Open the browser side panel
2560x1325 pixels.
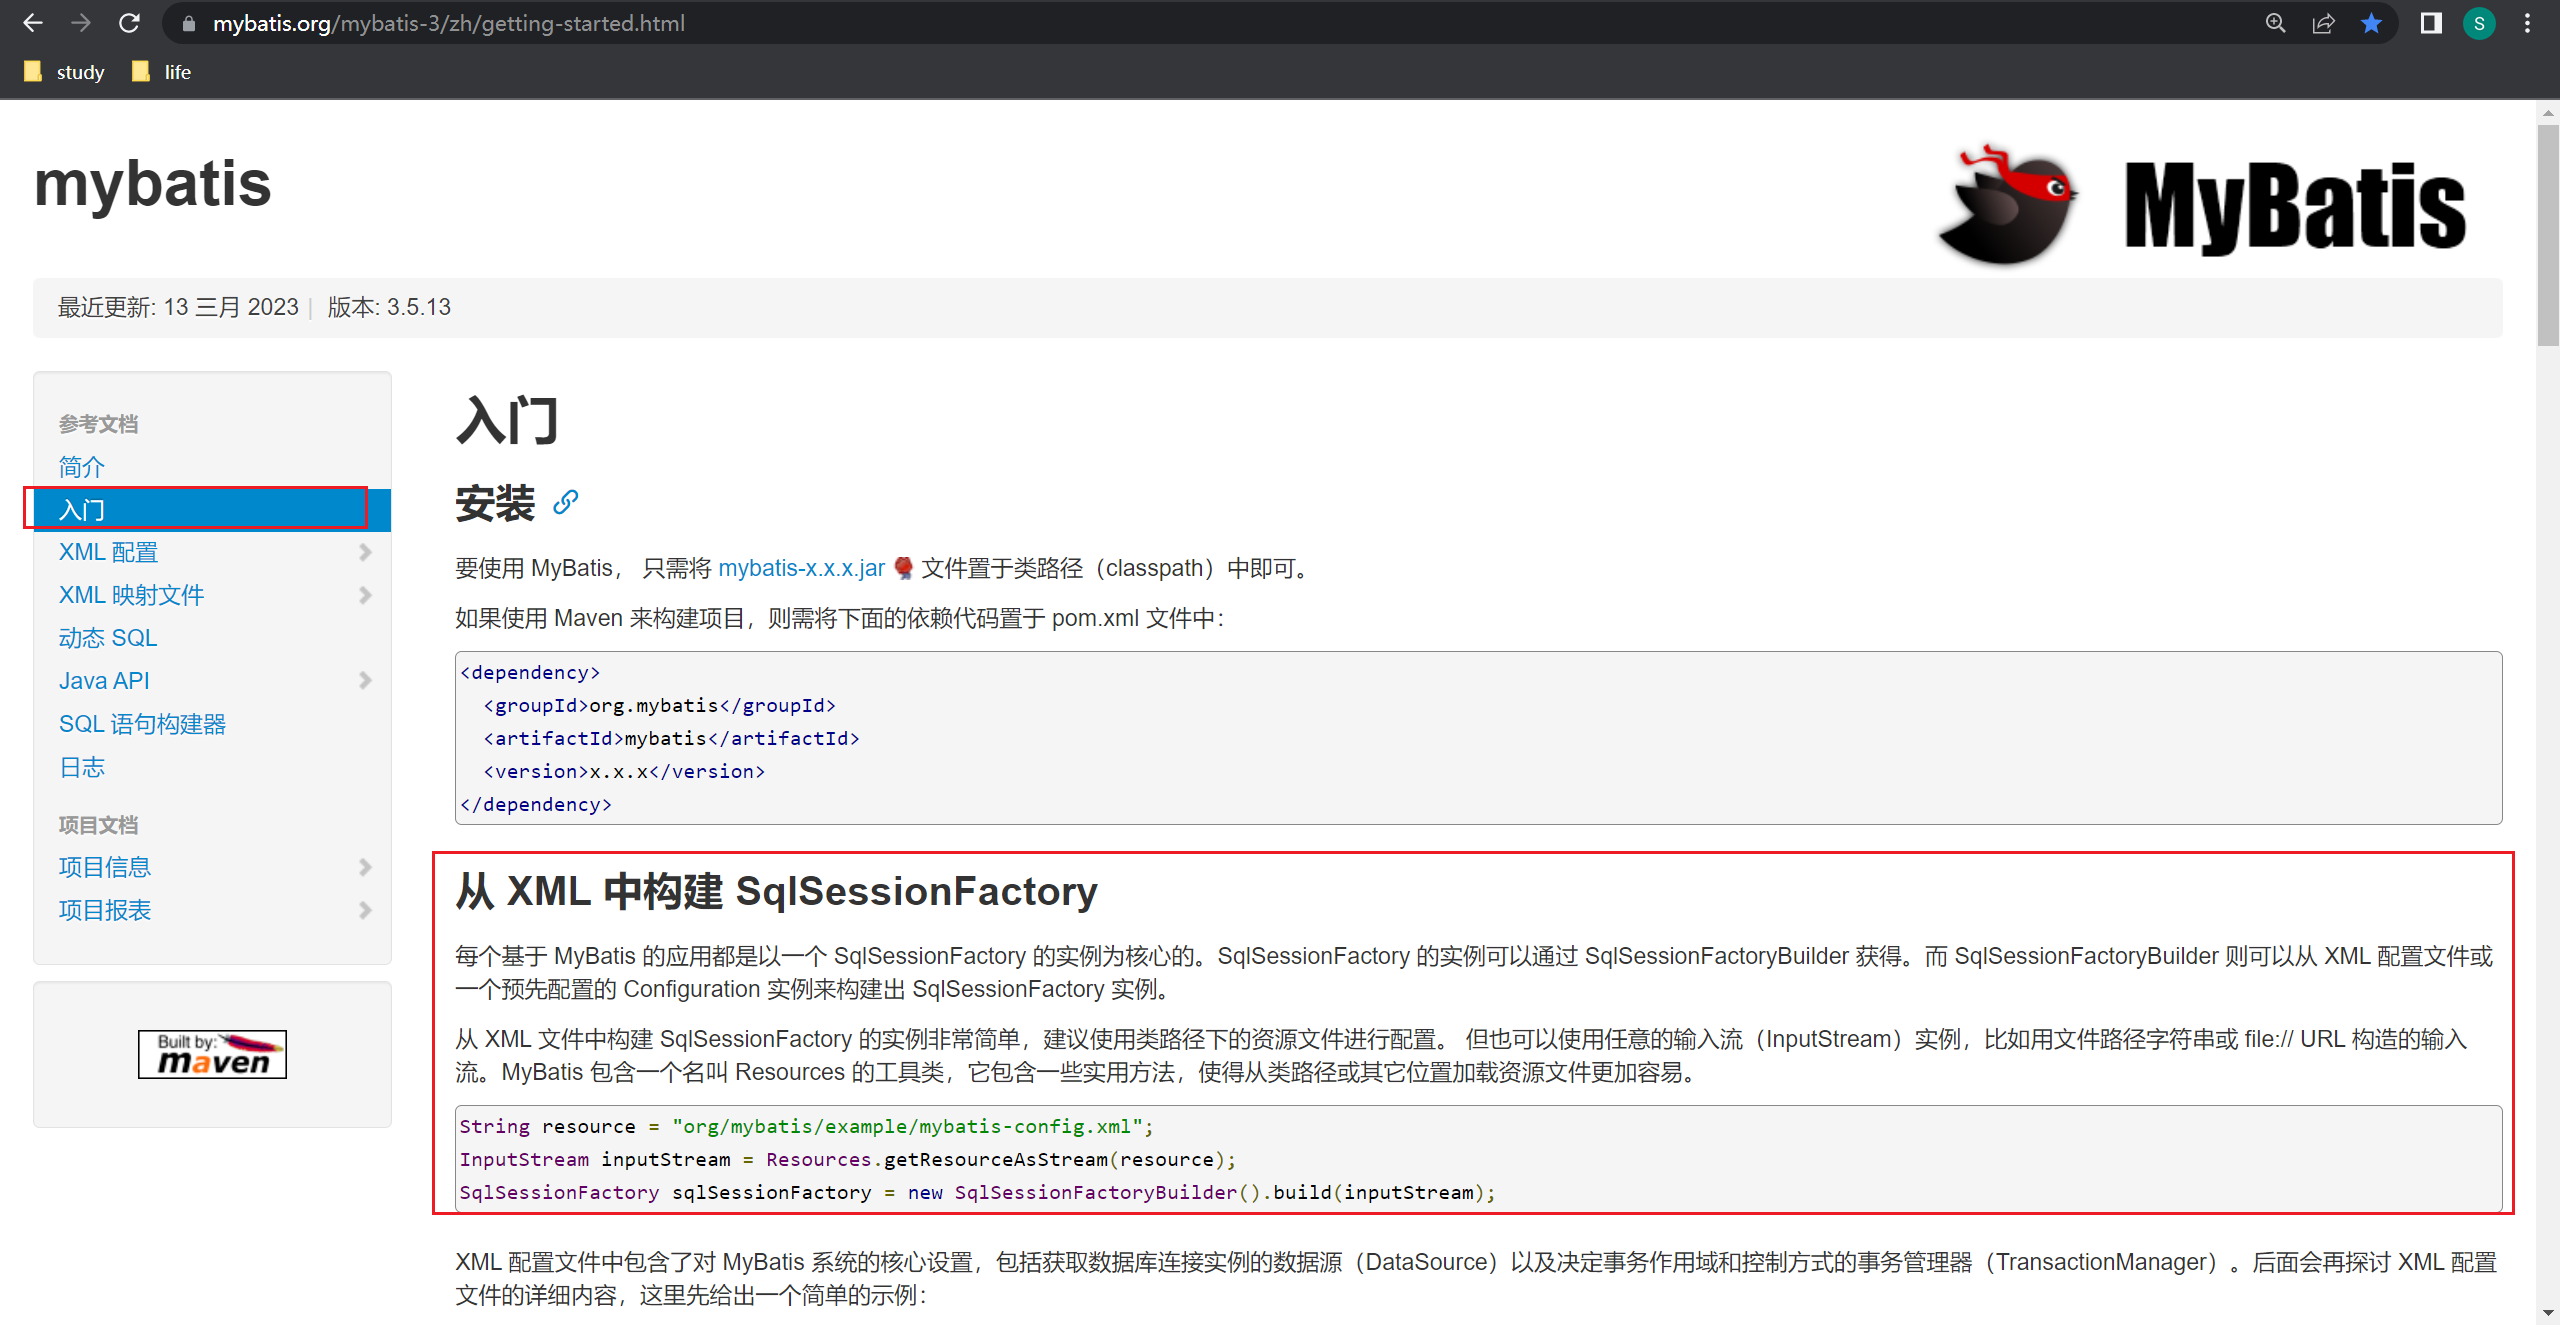[x=2431, y=23]
